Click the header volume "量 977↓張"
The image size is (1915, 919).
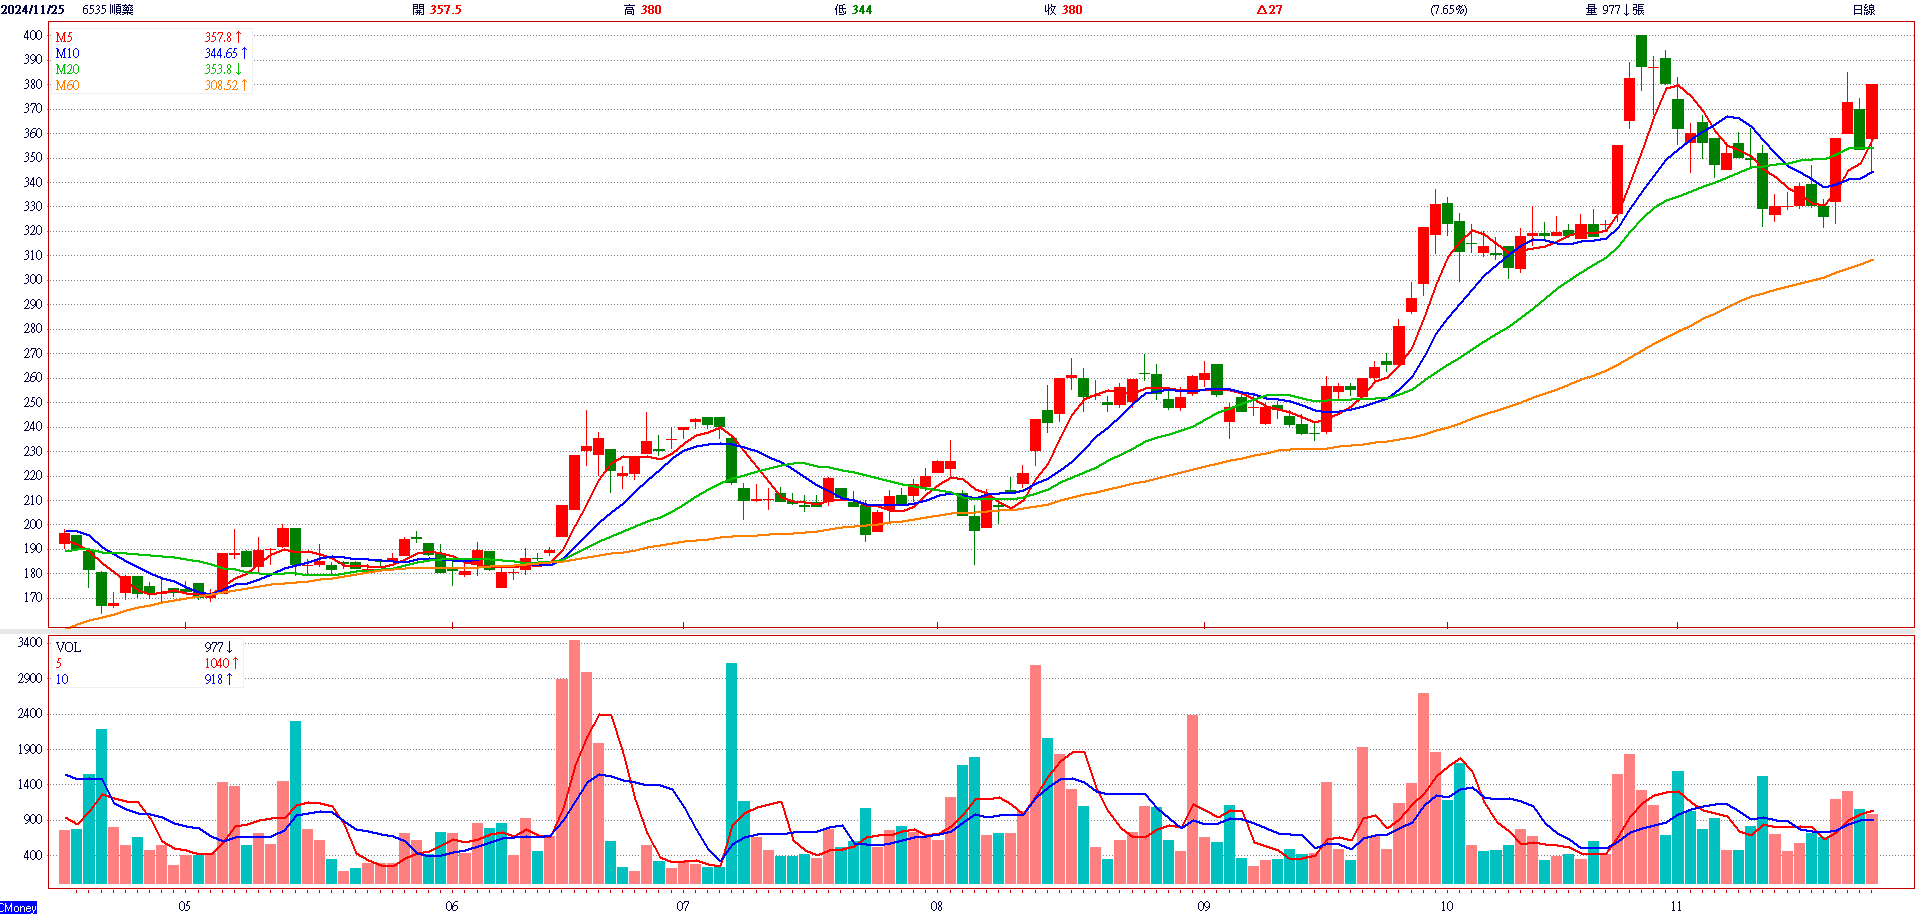coord(1615,9)
